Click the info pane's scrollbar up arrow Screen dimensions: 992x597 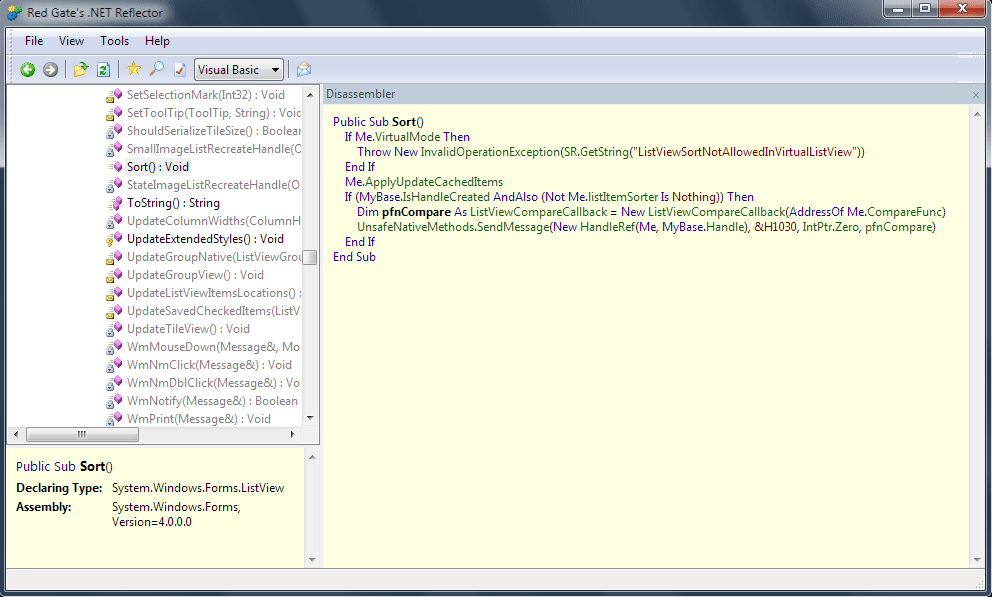pos(312,457)
